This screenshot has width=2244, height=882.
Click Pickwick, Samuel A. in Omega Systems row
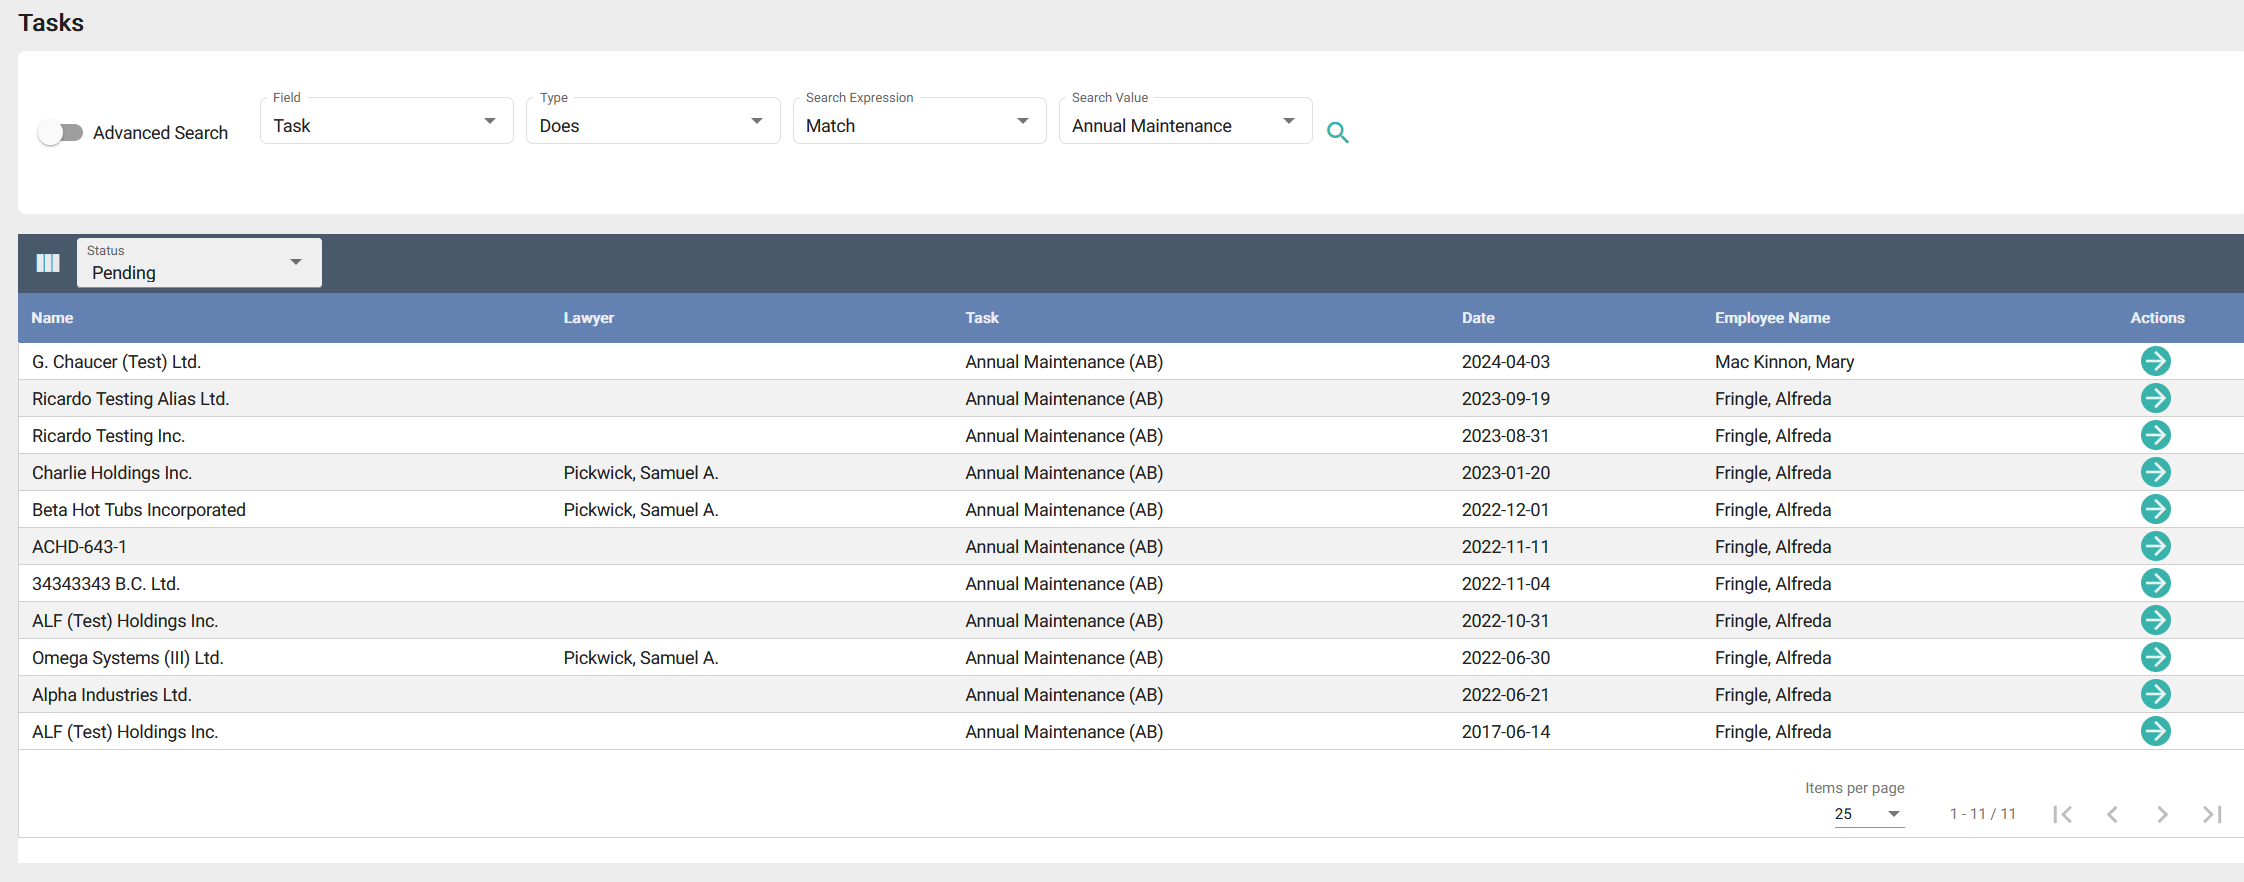click(641, 658)
